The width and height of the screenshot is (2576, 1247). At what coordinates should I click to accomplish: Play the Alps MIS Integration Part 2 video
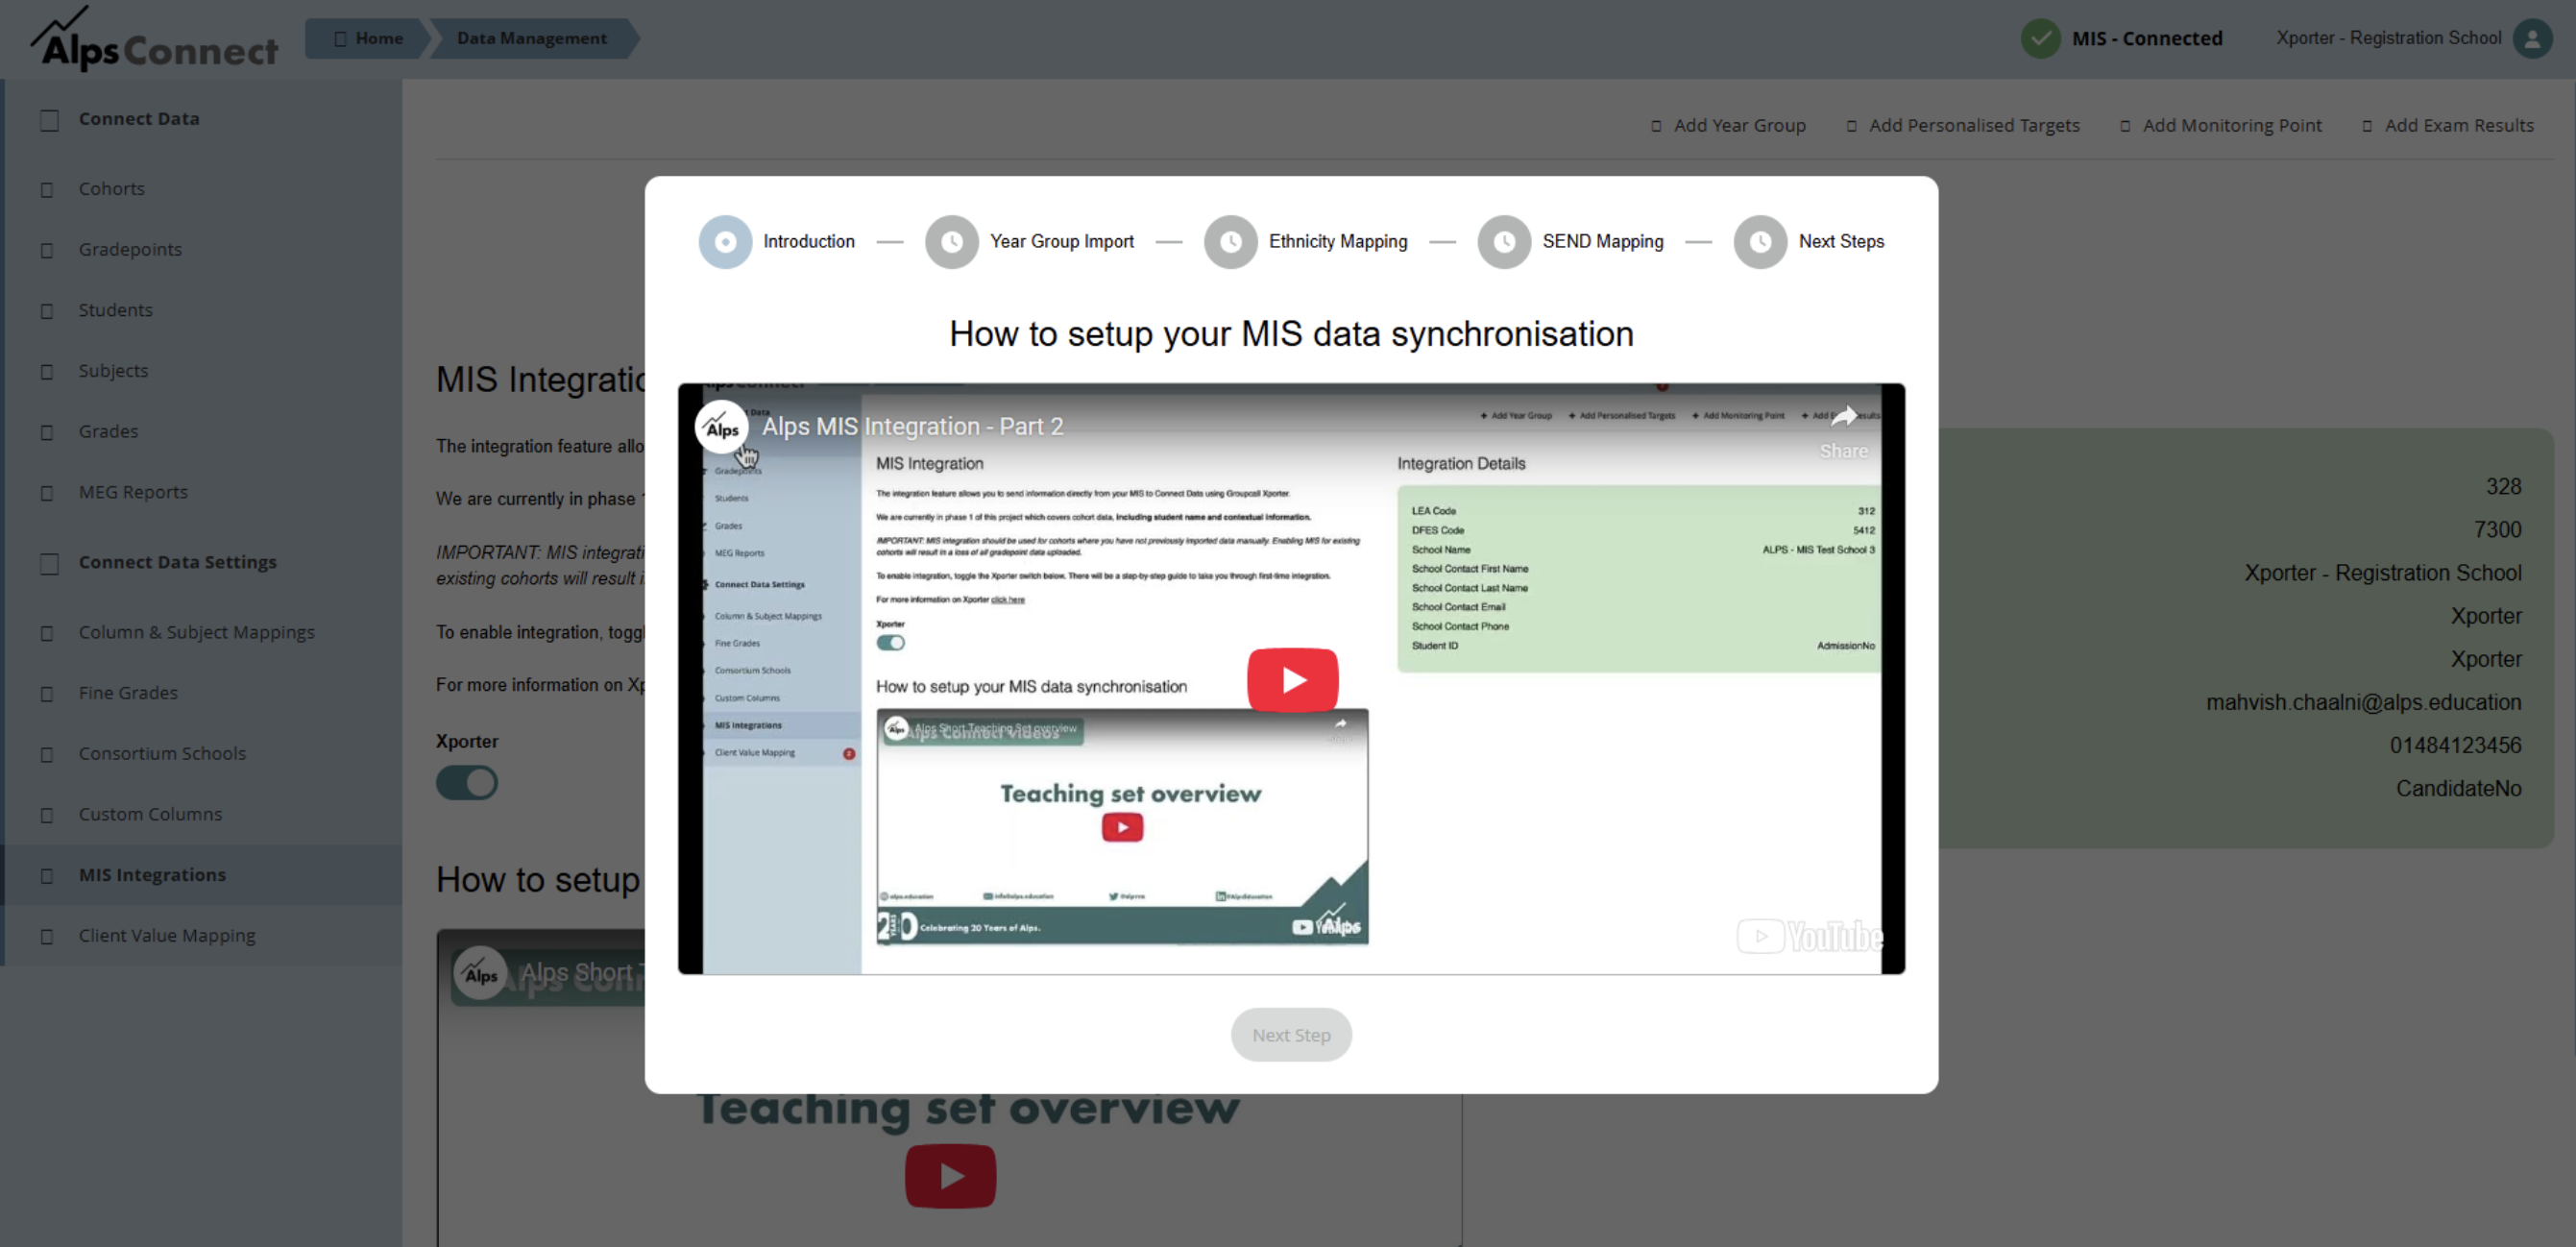1292,680
